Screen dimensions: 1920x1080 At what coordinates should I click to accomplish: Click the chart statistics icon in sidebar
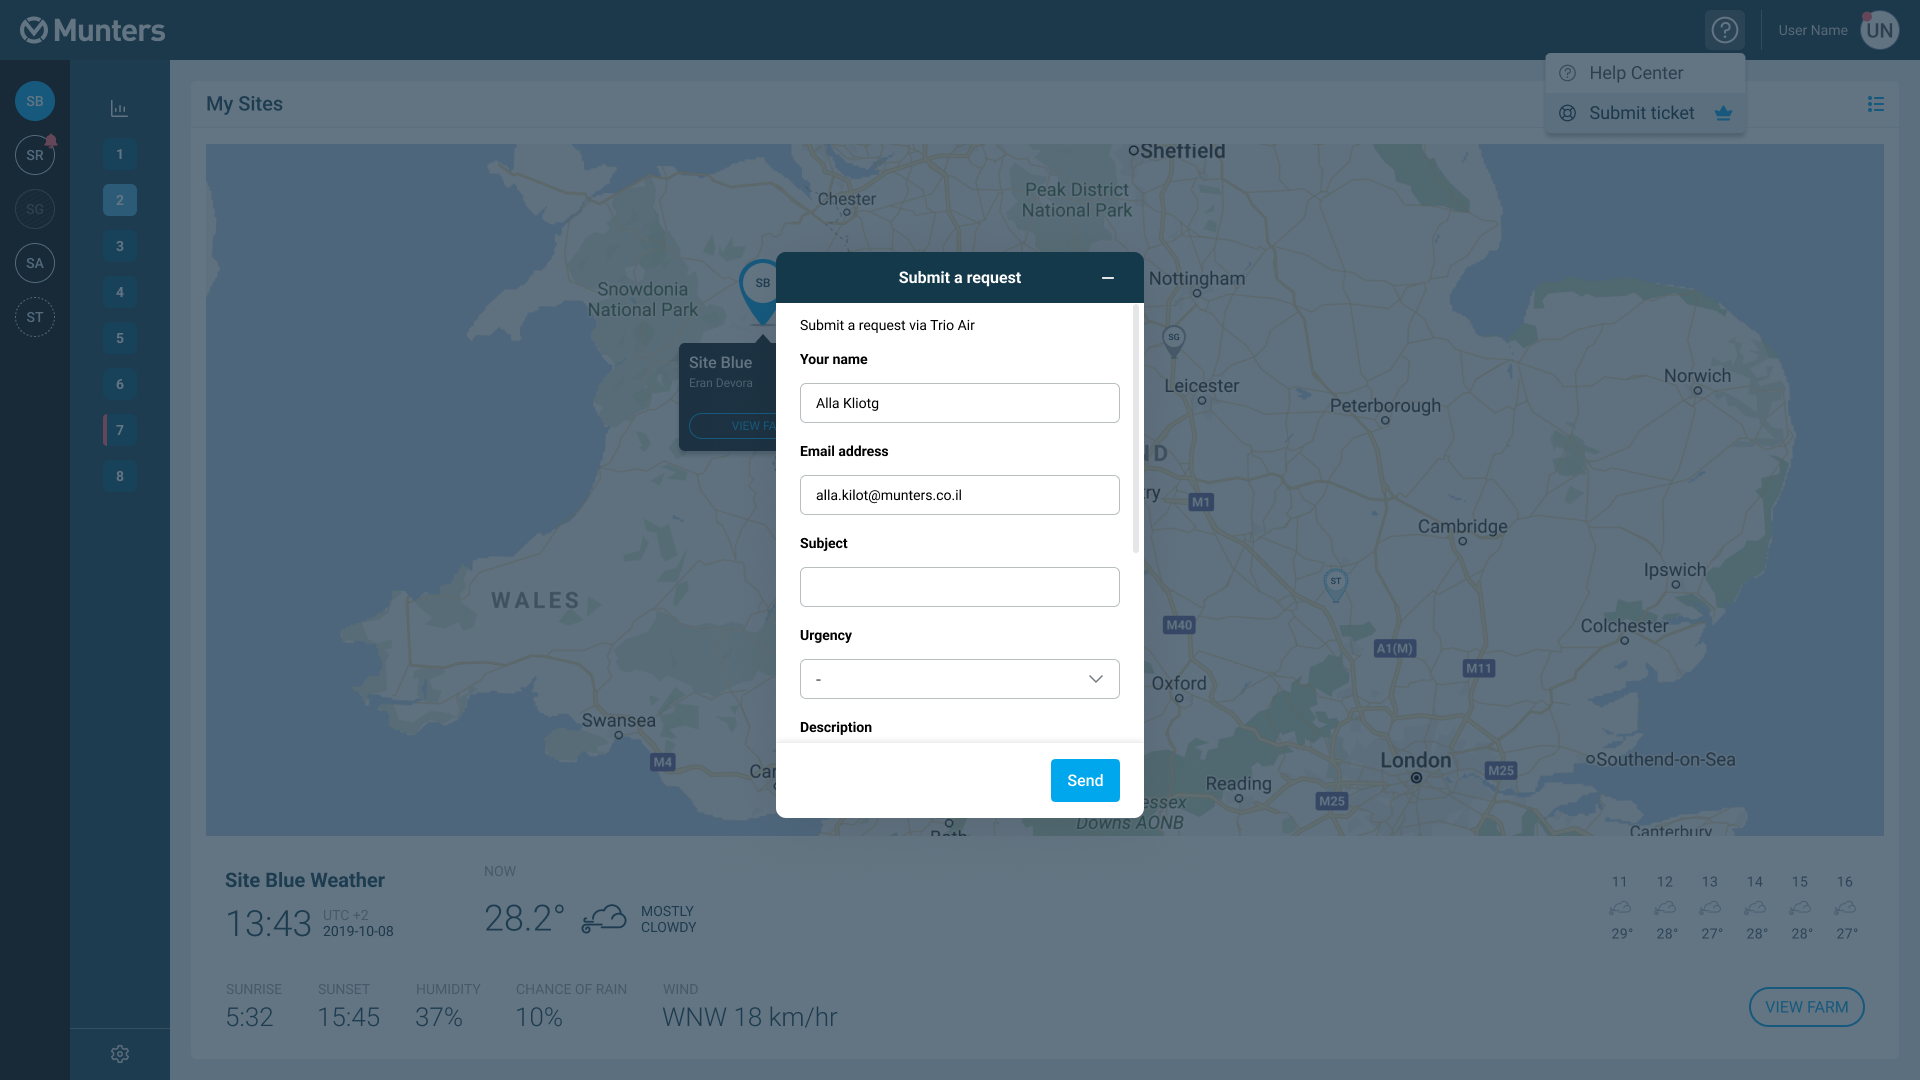(119, 108)
